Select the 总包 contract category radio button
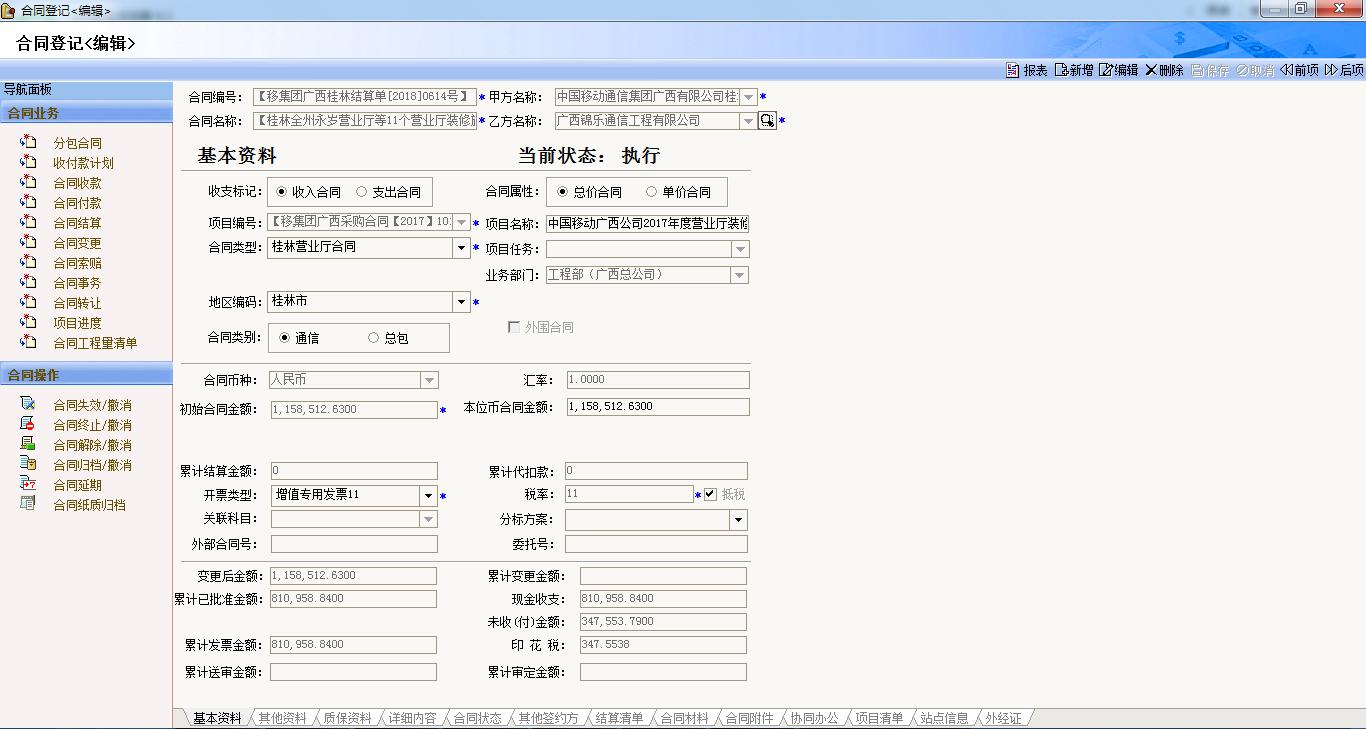 click(x=374, y=338)
